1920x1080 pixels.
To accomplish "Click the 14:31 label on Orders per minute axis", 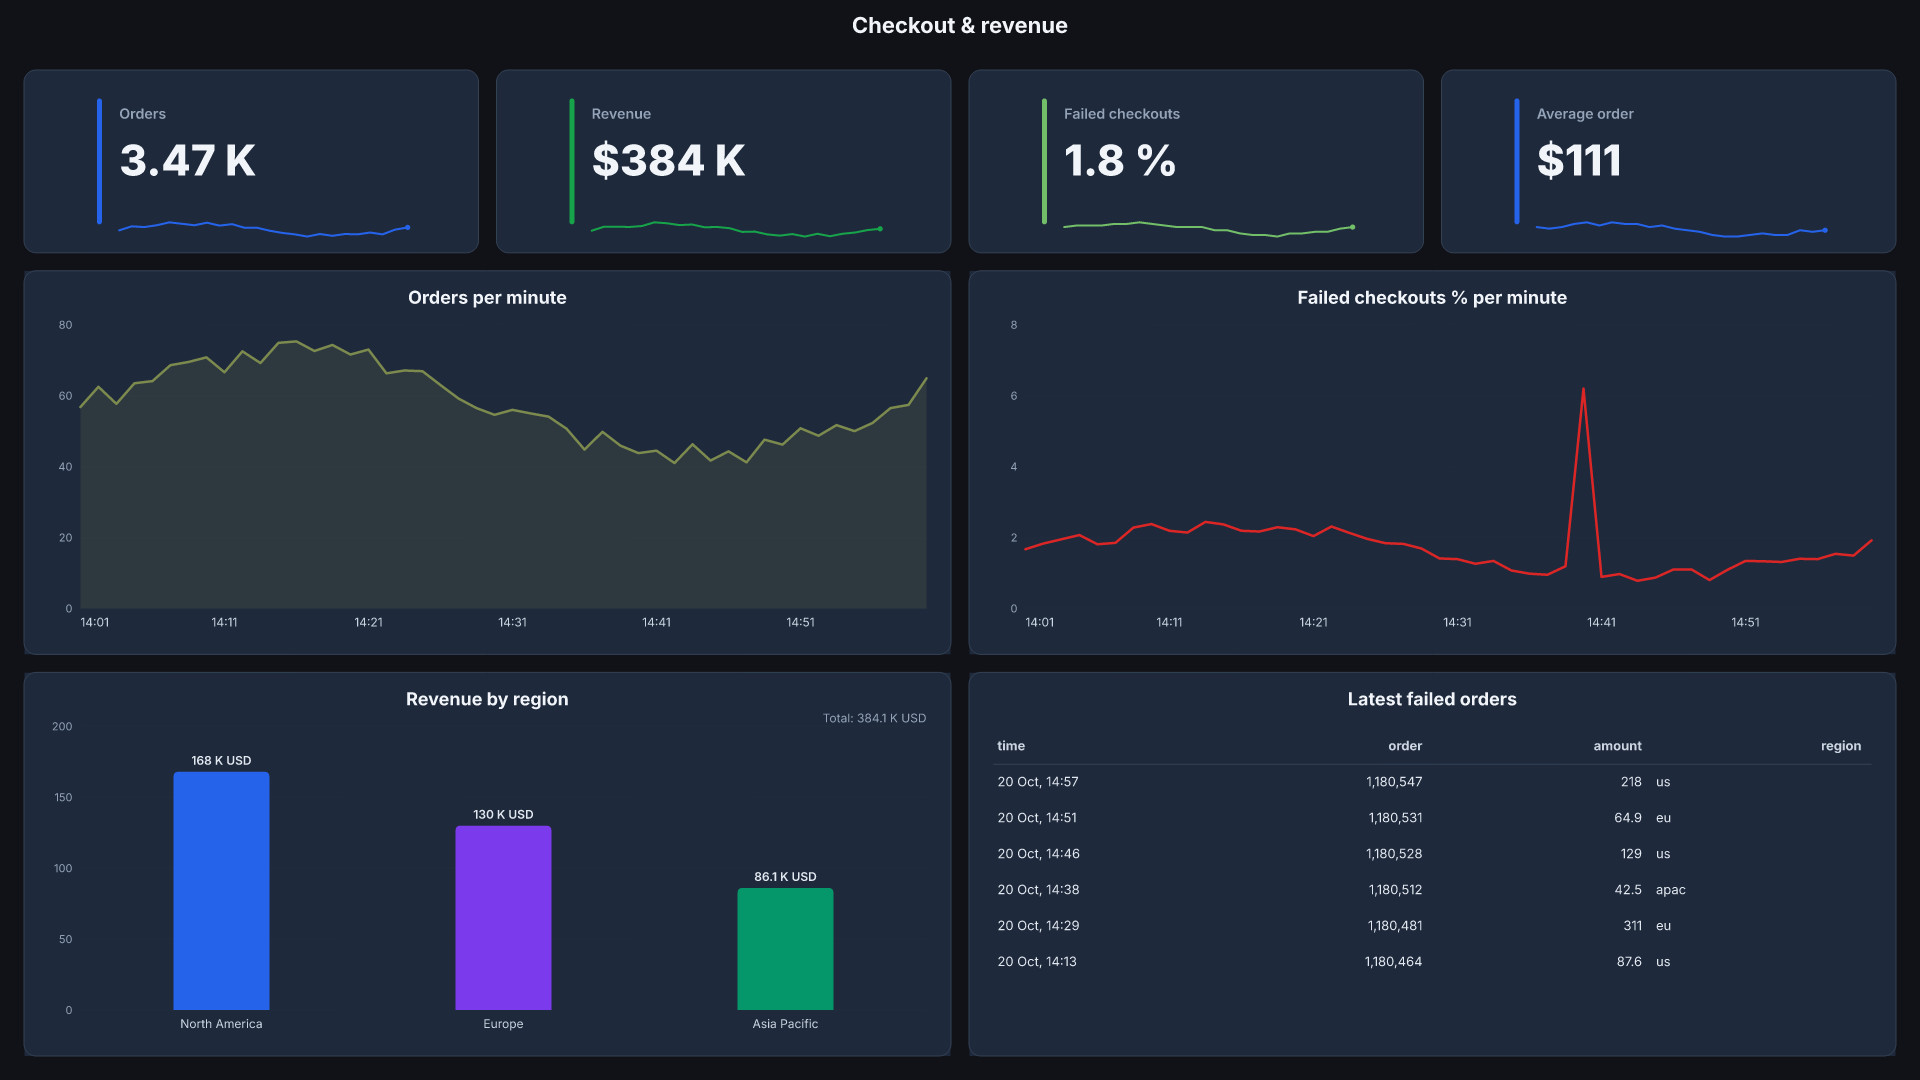I will (512, 622).
